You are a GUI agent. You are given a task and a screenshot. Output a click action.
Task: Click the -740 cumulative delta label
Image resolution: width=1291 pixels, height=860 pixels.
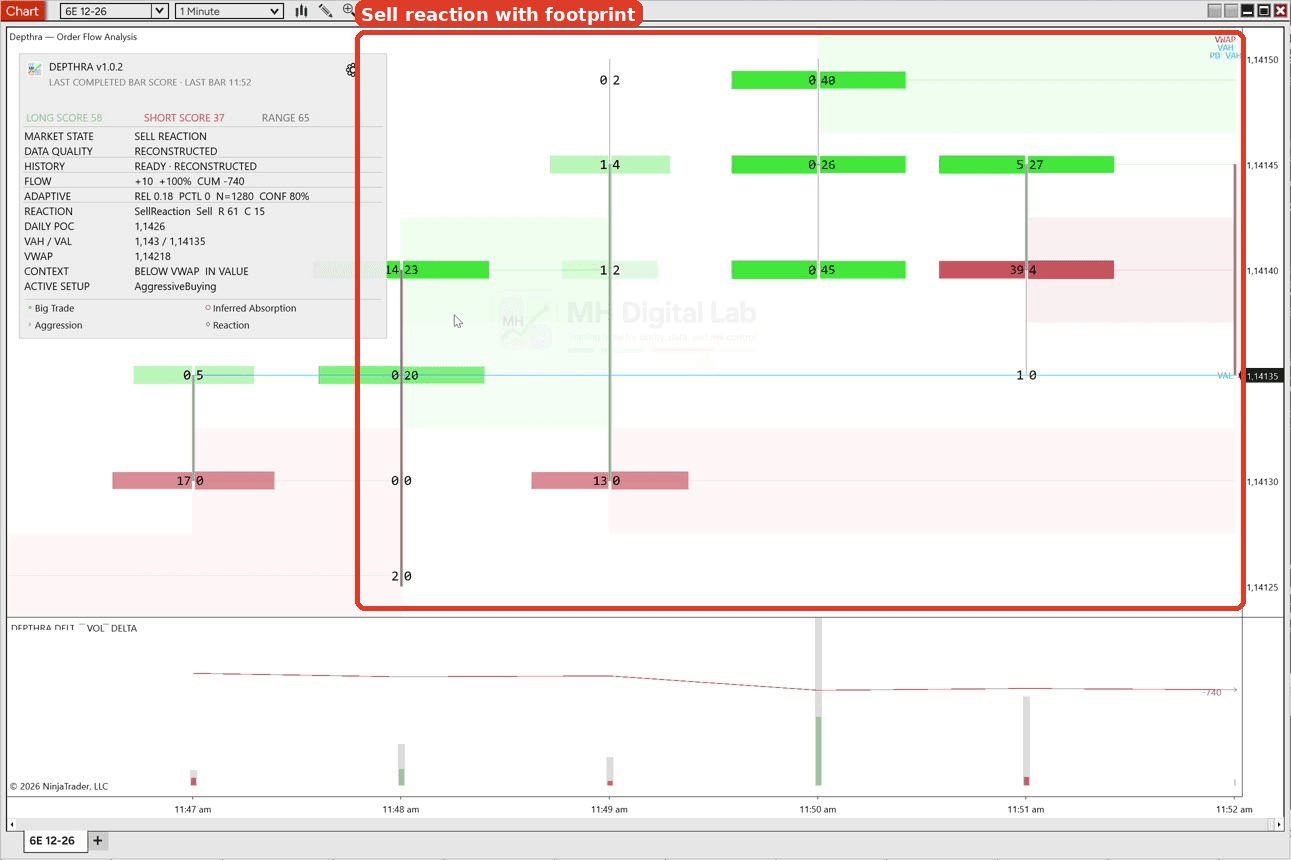(1212, 692)
